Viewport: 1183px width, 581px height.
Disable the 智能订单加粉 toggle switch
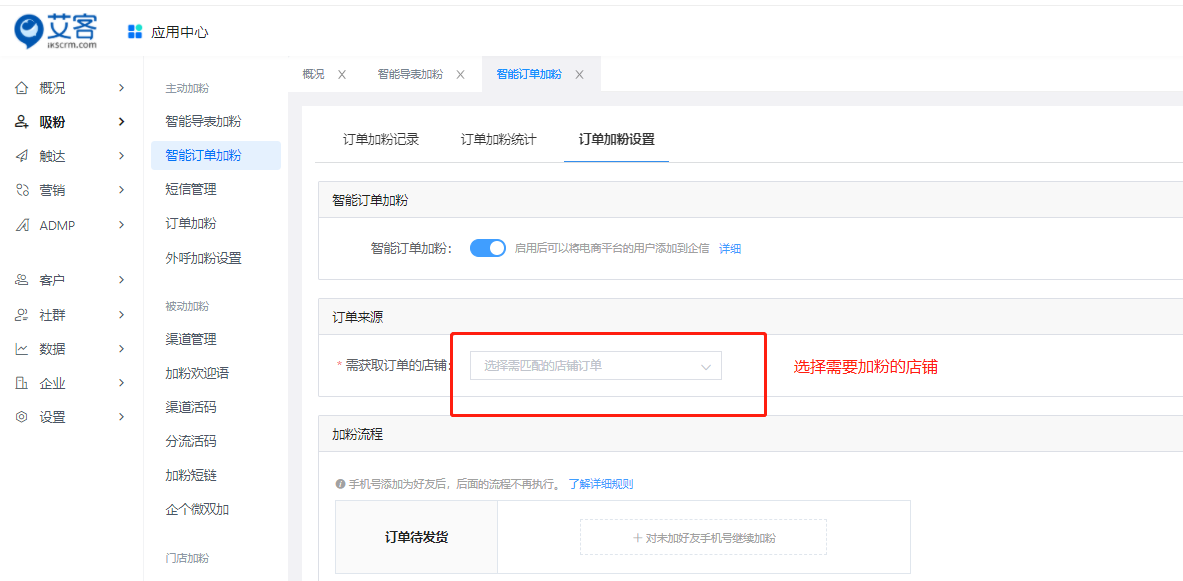click(488, 248)
